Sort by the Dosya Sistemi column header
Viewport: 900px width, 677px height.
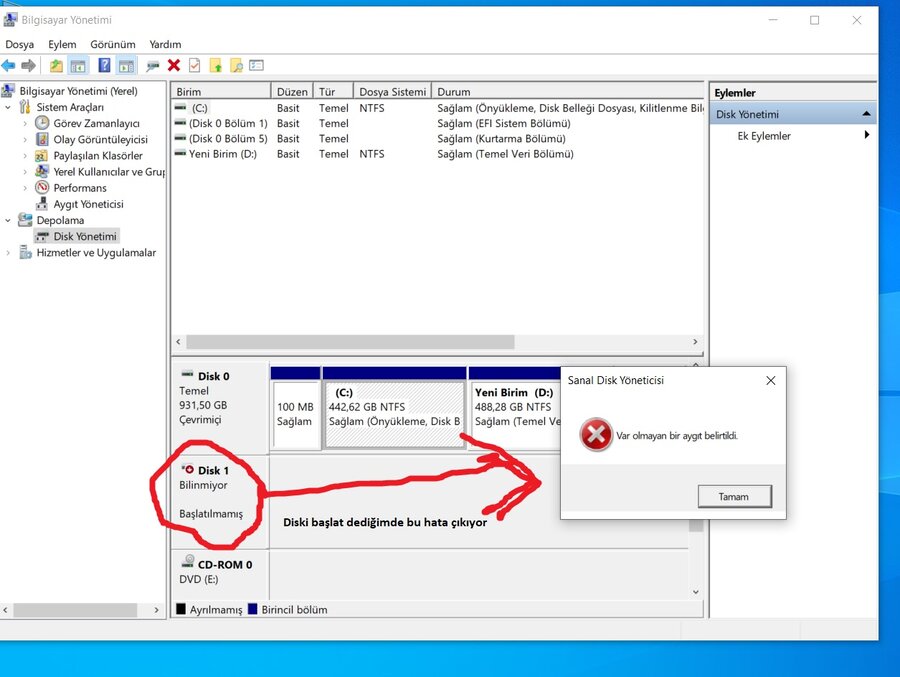(x=392, y=91)
